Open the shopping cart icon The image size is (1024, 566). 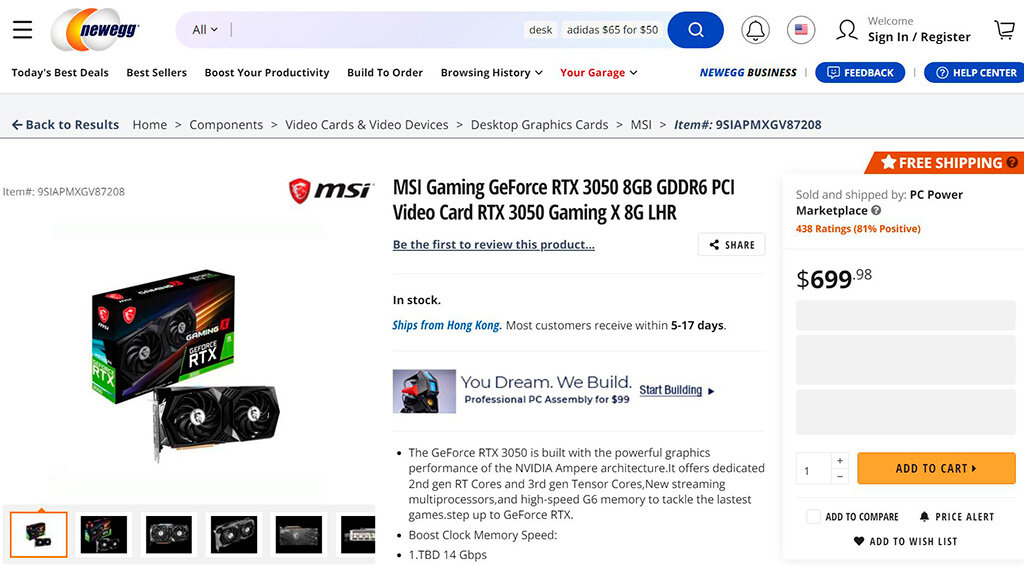click(1004, 29)
